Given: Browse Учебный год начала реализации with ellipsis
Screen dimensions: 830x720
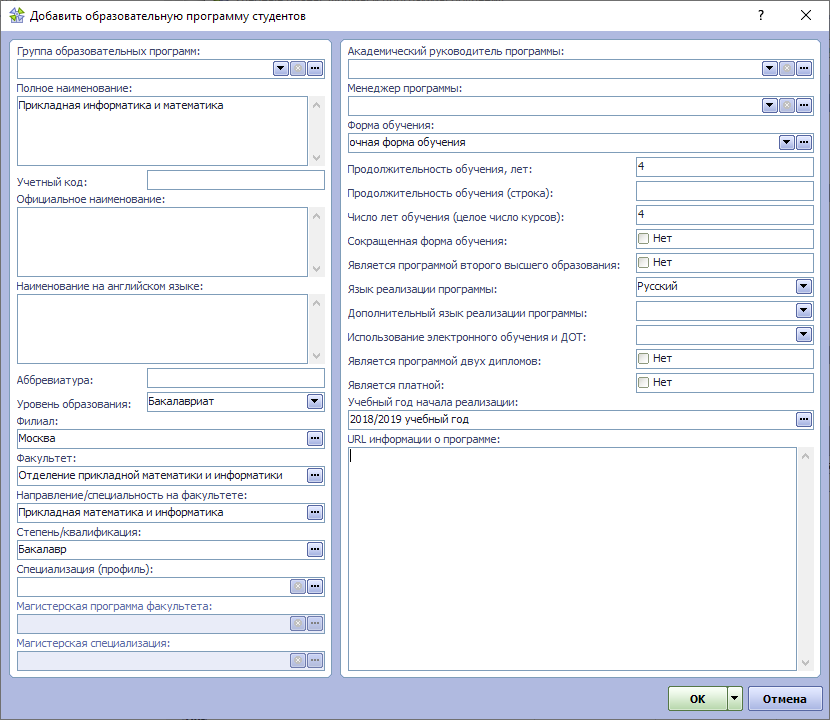Looking at the screenshot, I should (804, 419).
